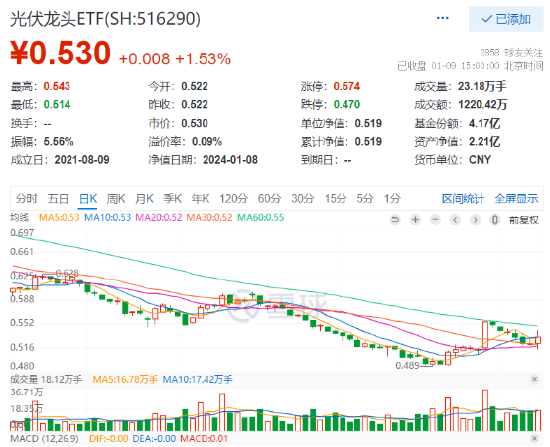Click the 溢价率 value 0.09%
Screen dimensions: 550x447
(207, 141)
